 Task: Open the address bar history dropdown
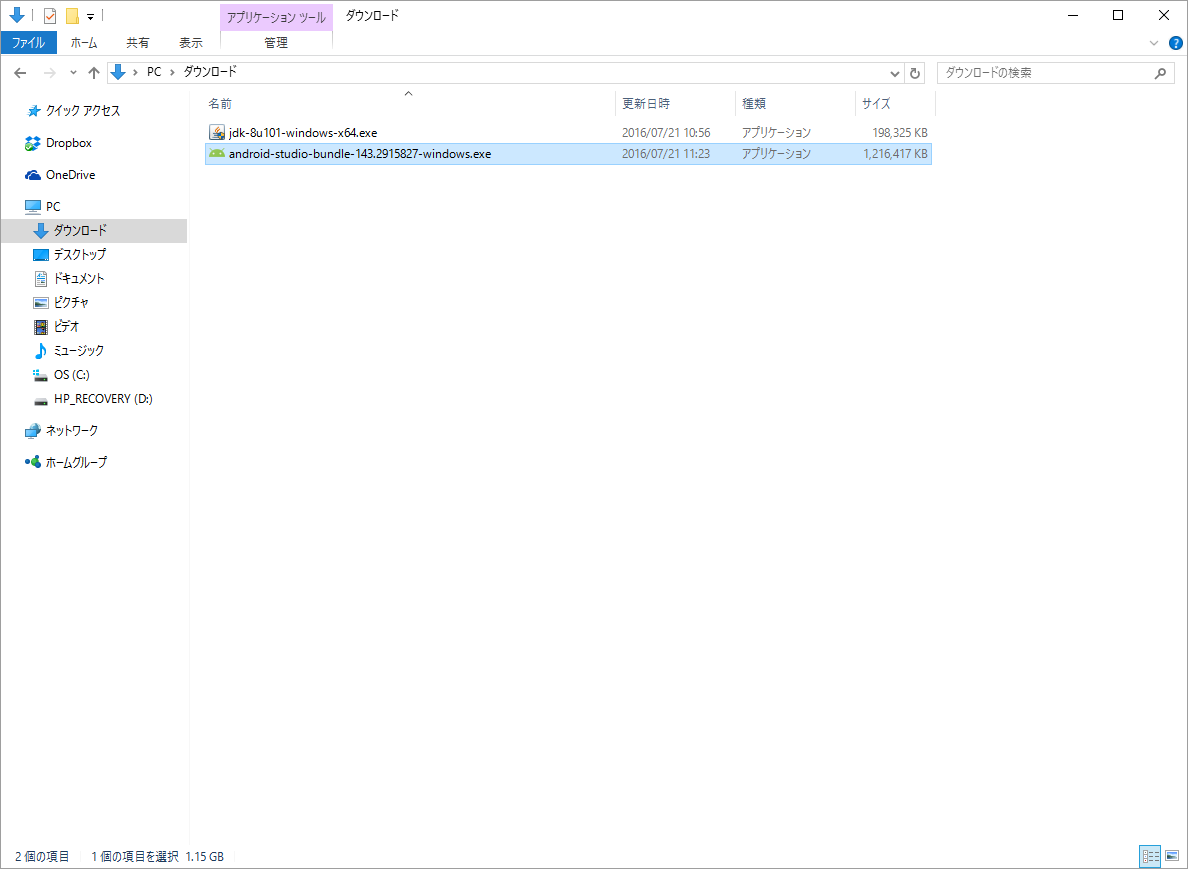tap(895, 71)
